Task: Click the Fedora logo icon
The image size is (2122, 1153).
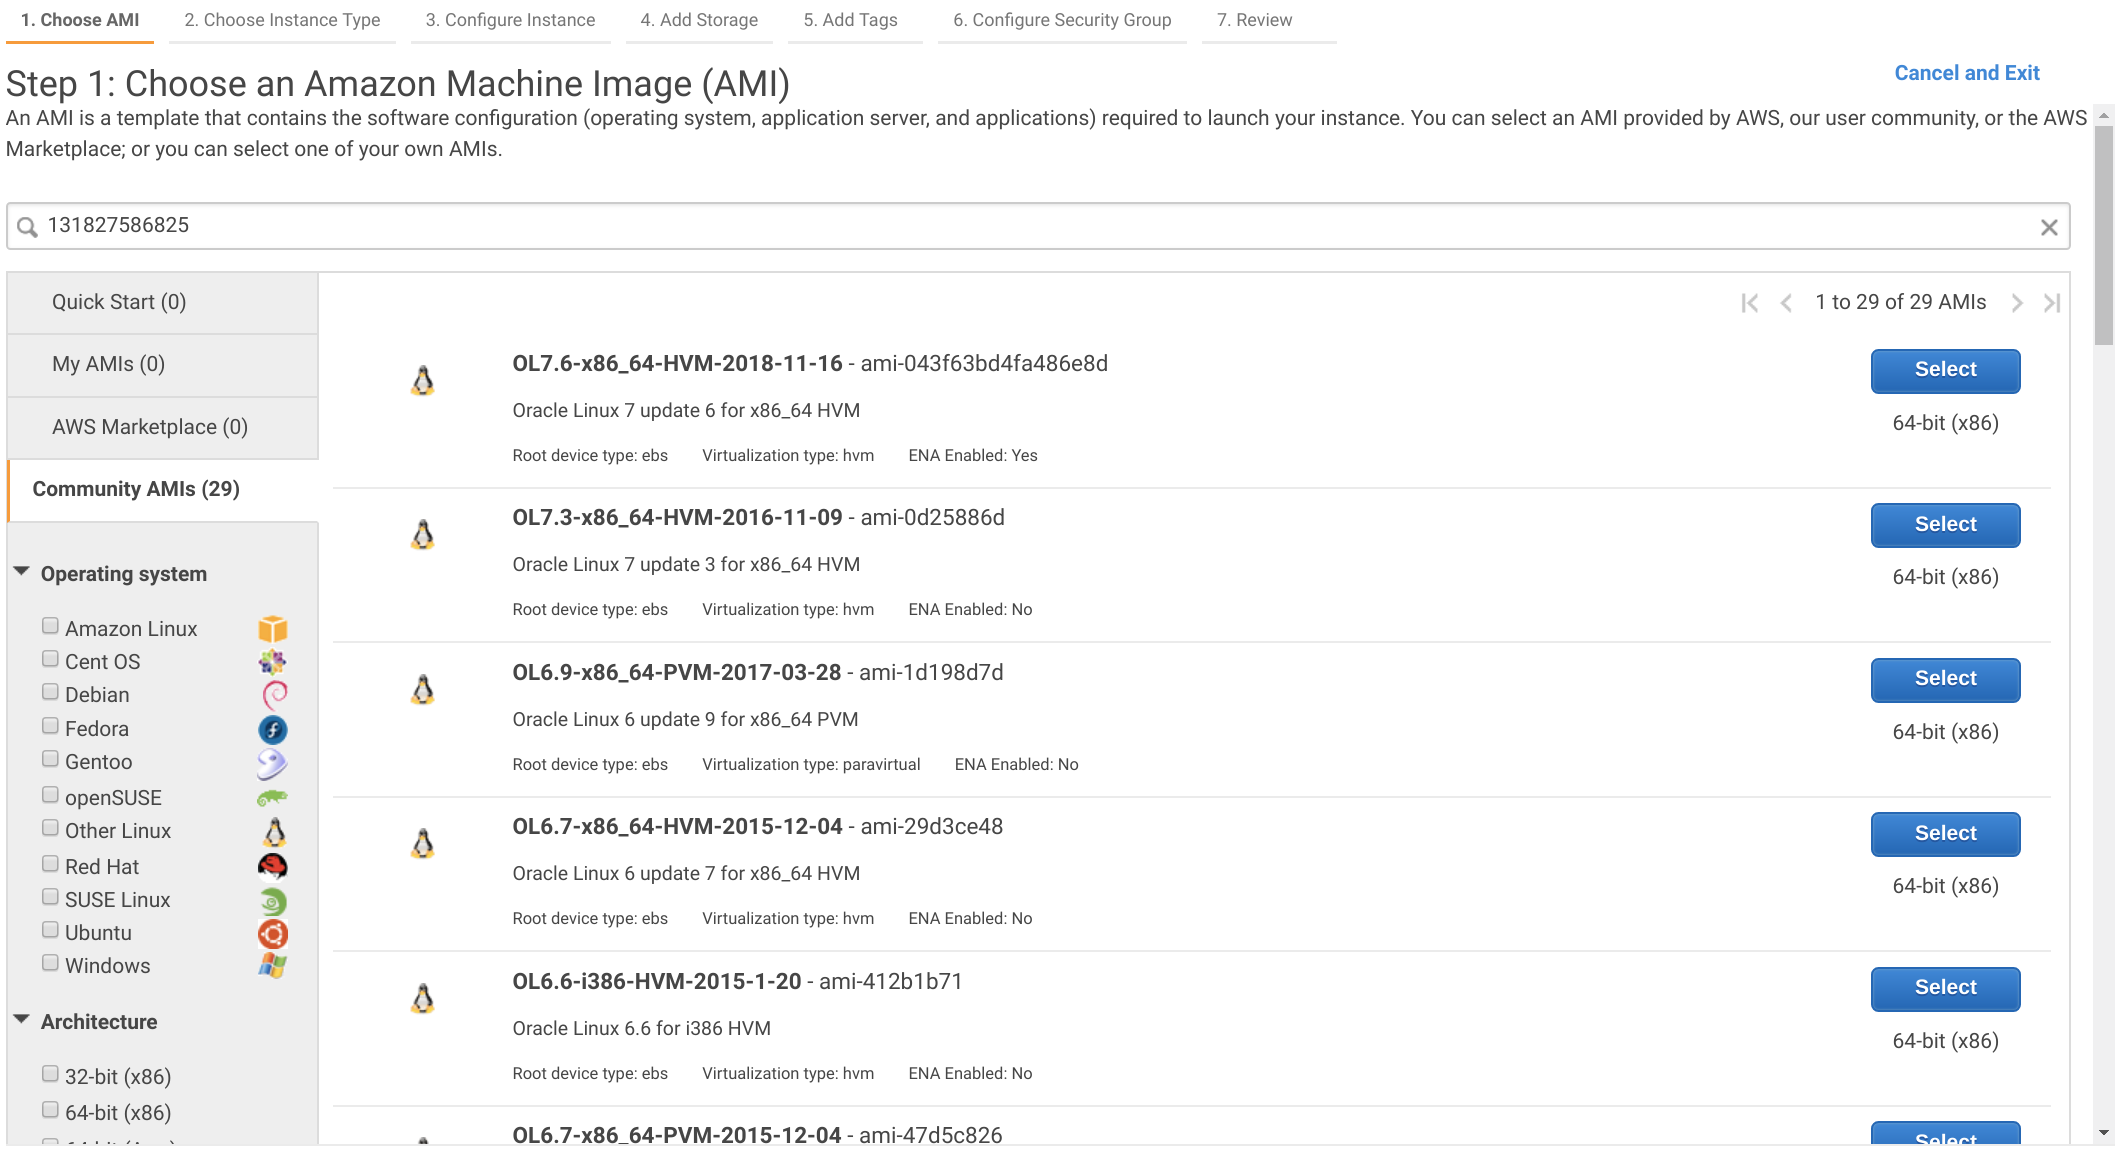Action: 273,730
